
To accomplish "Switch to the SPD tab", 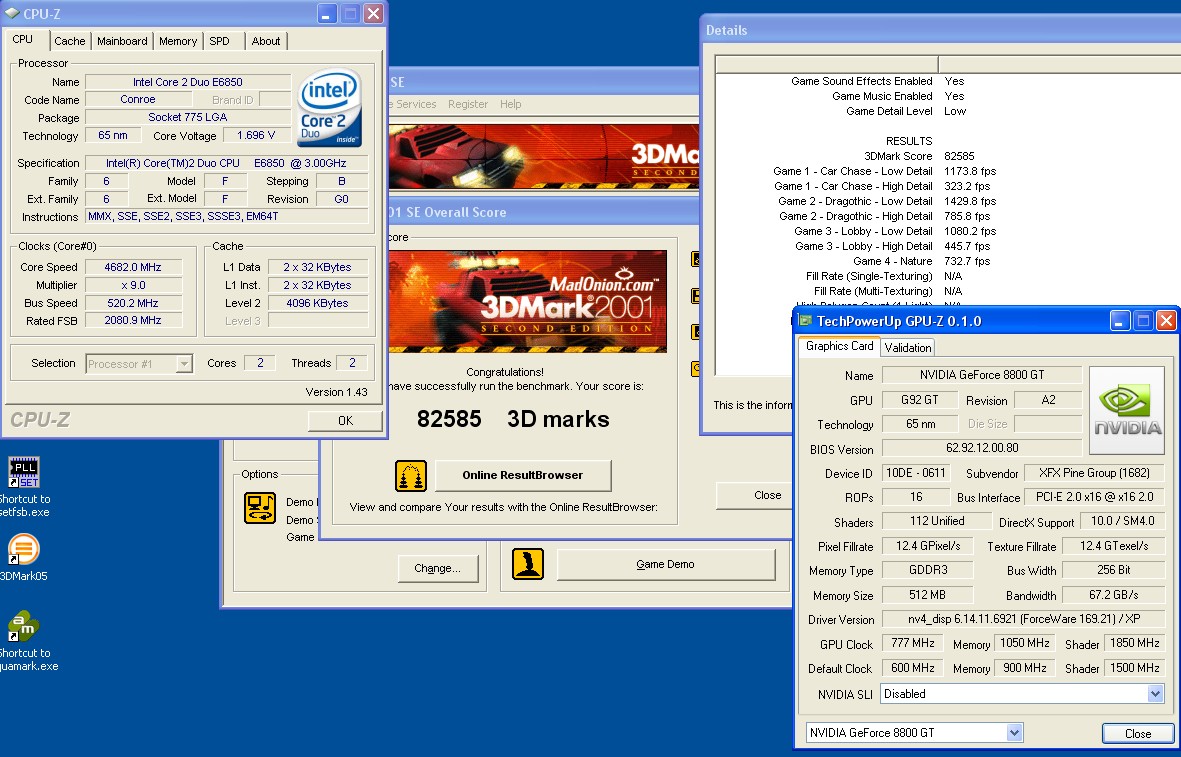I will pos(219,41).
